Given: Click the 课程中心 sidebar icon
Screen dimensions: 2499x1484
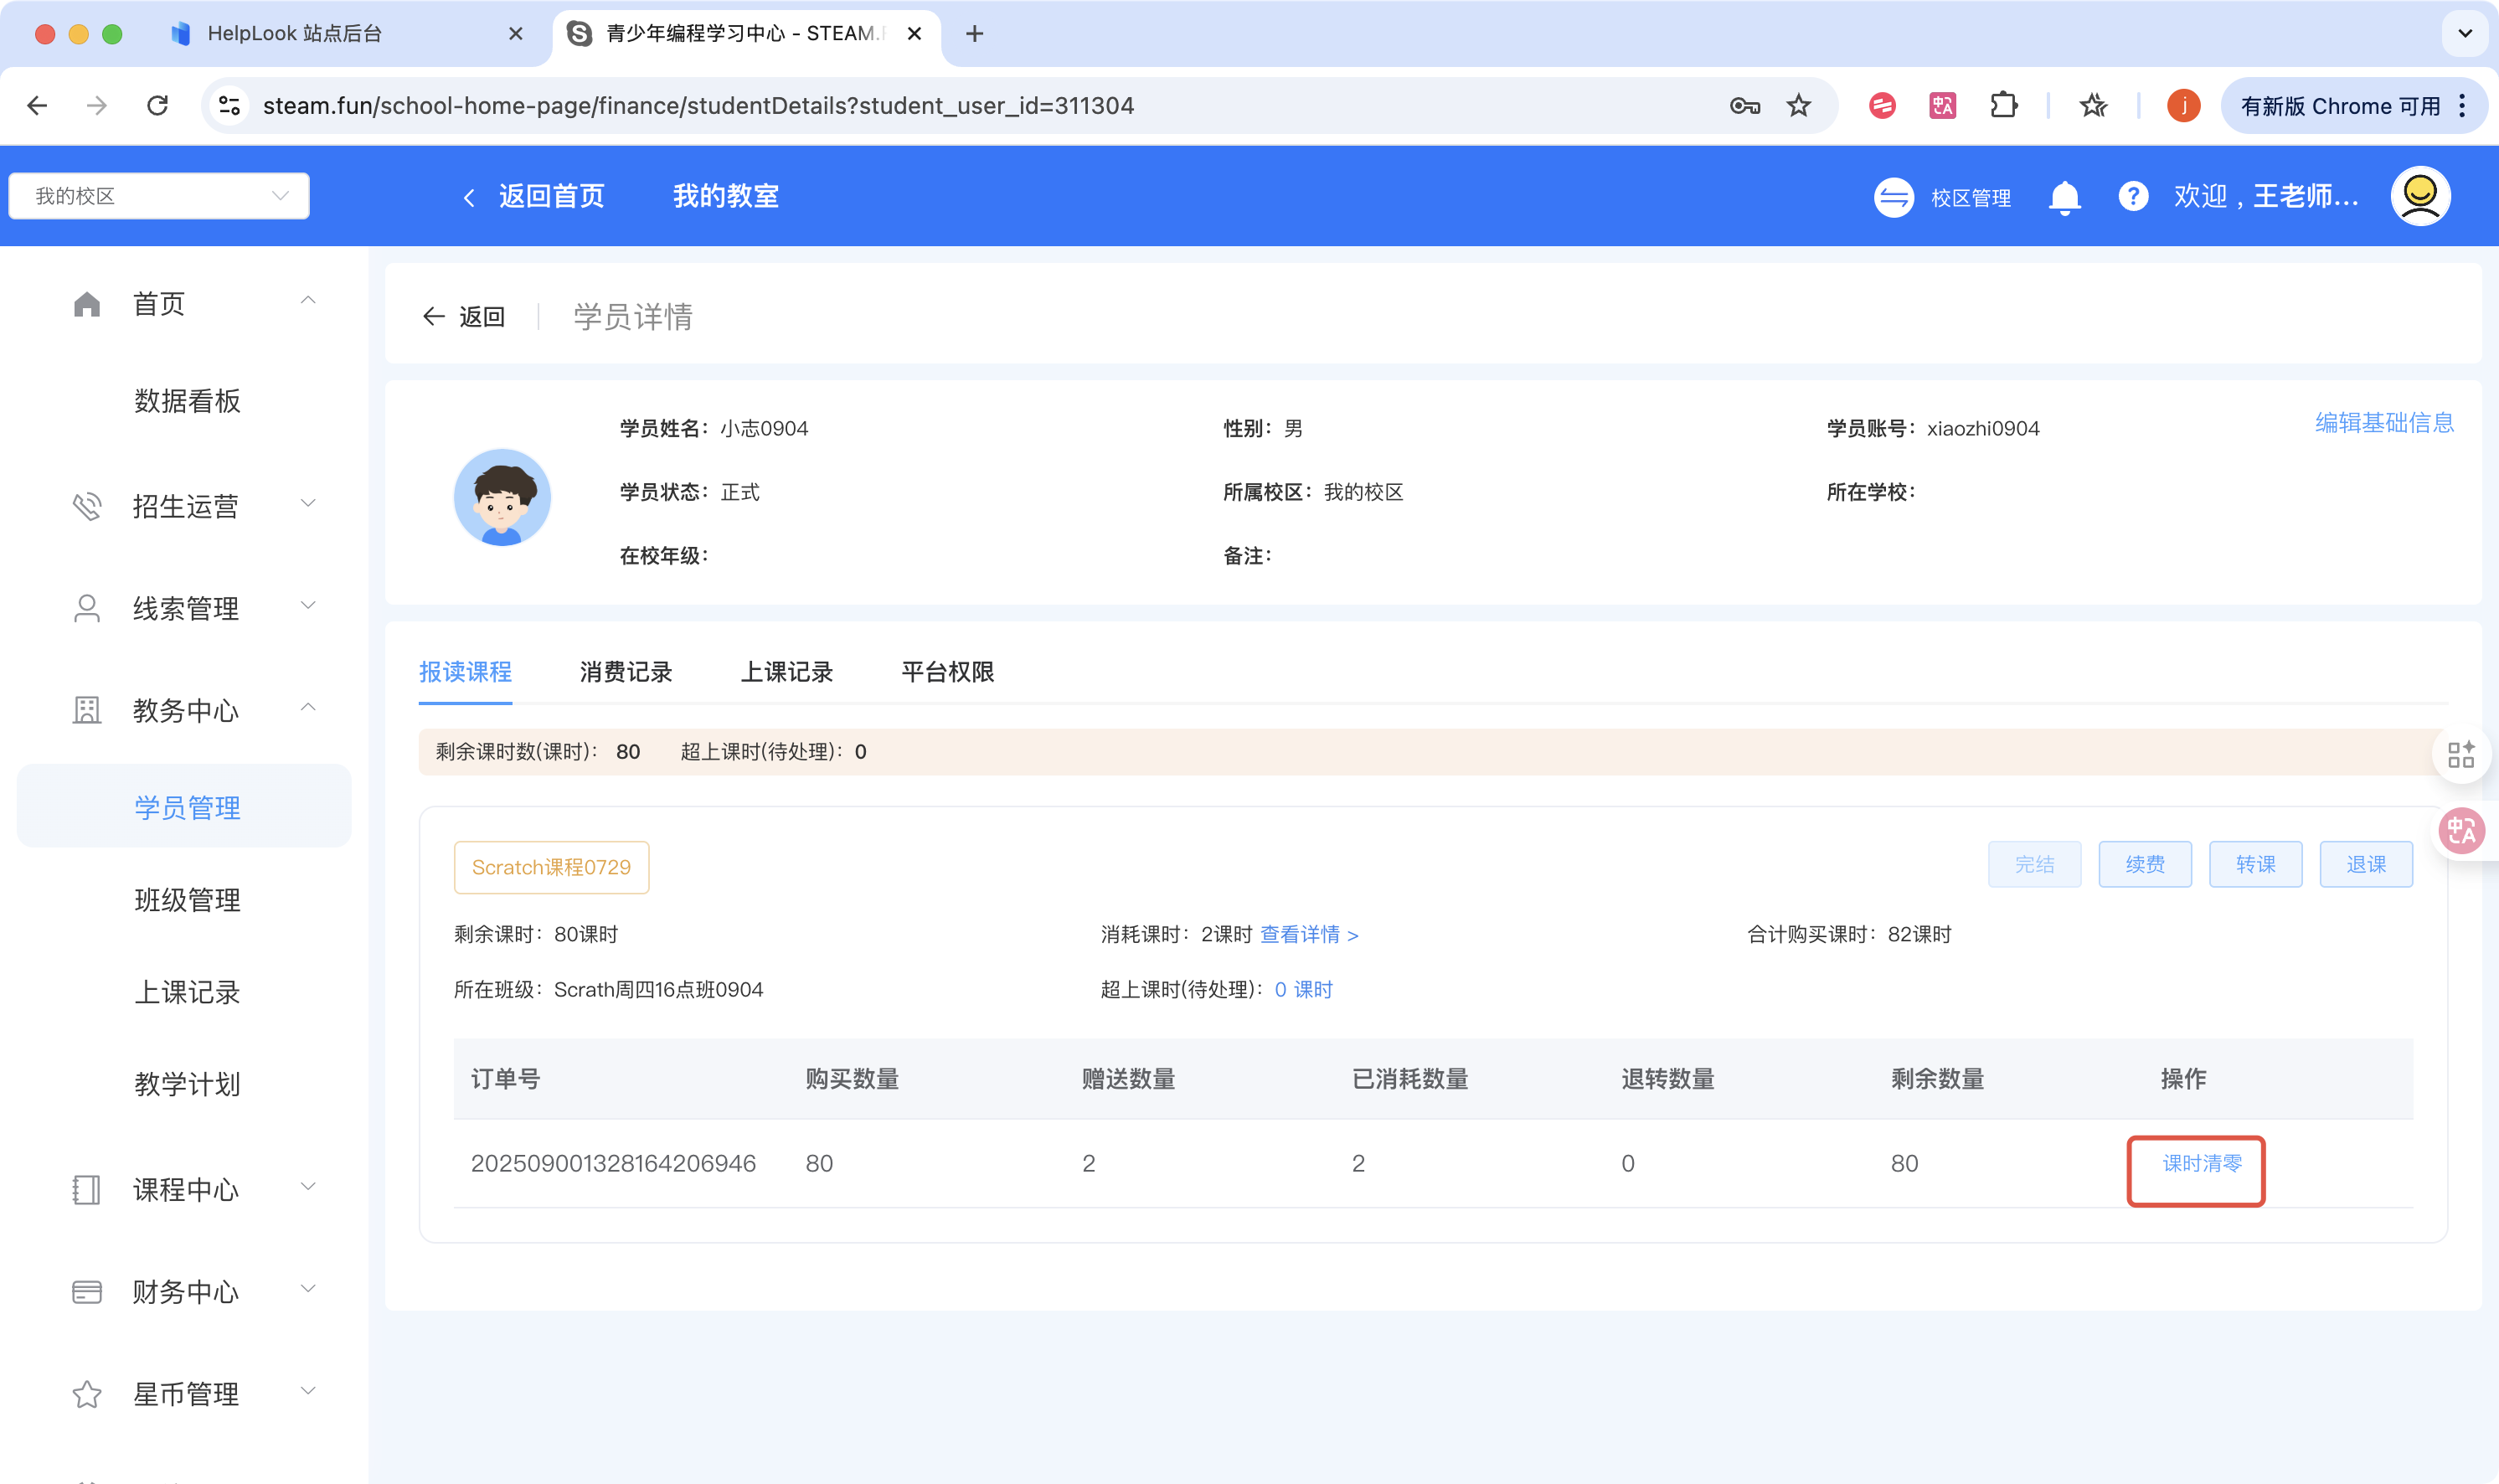Looking at the screenshot, I should pyautogui.click(x=87, y=1189).
